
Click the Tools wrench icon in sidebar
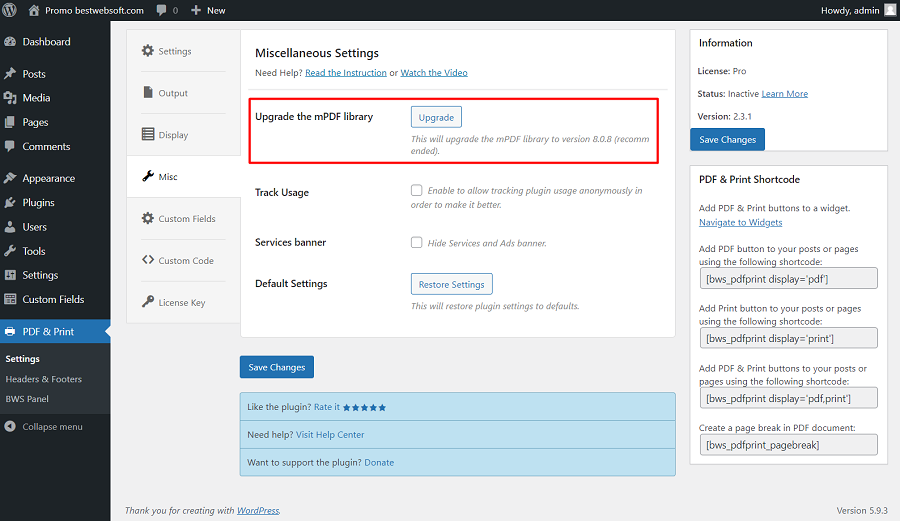click(x=10, y=251)
